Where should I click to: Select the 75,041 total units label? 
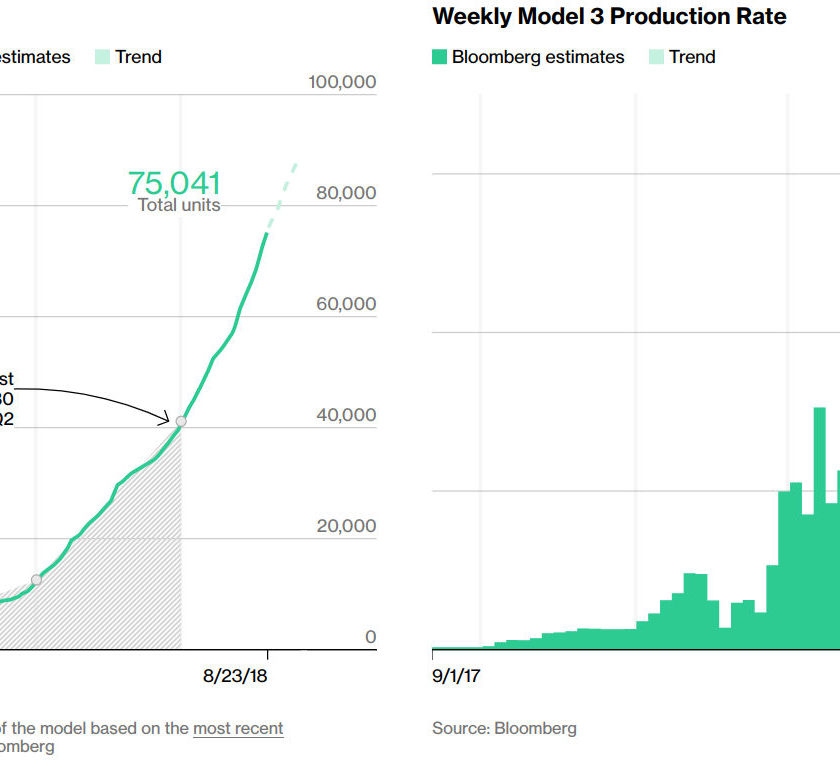pos(175,192)
